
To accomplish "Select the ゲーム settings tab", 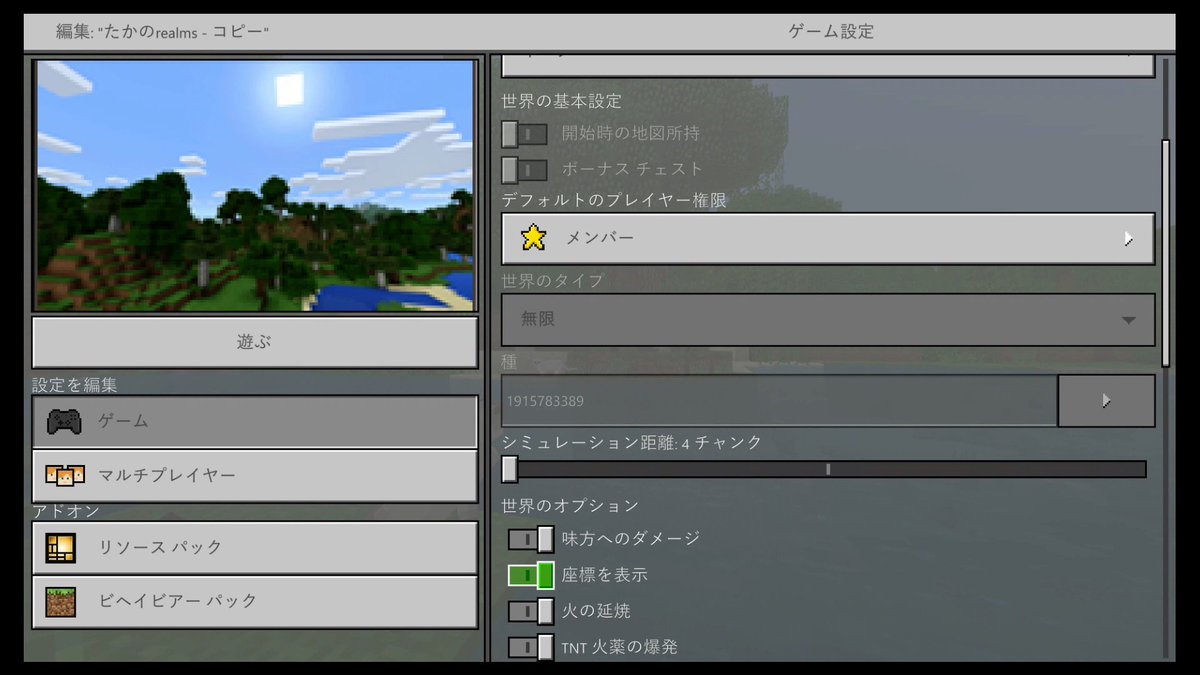I will 255,422.
